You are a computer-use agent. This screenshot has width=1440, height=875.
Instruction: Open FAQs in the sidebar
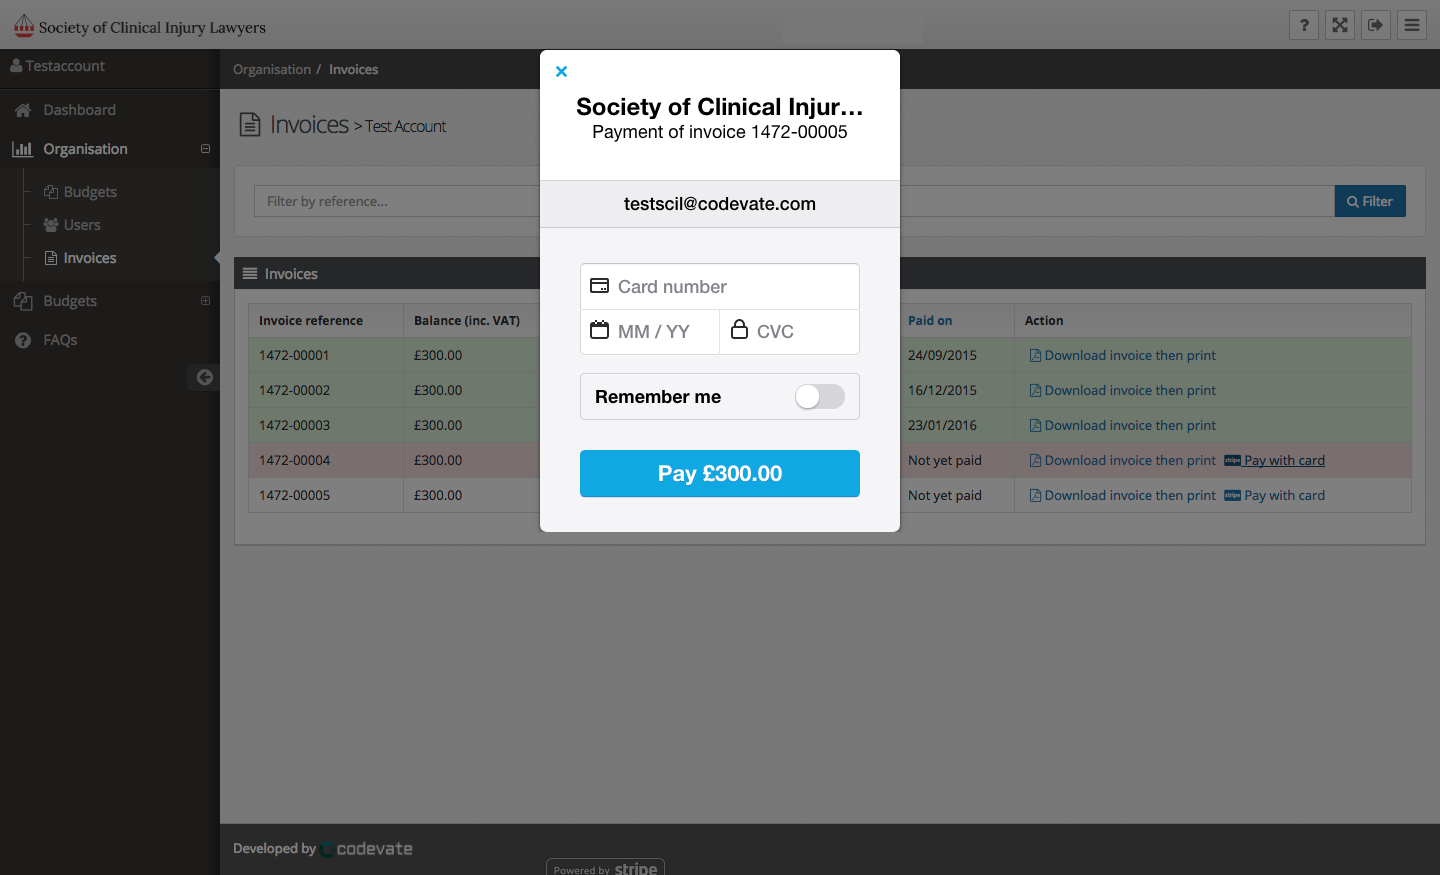[60, 340]
